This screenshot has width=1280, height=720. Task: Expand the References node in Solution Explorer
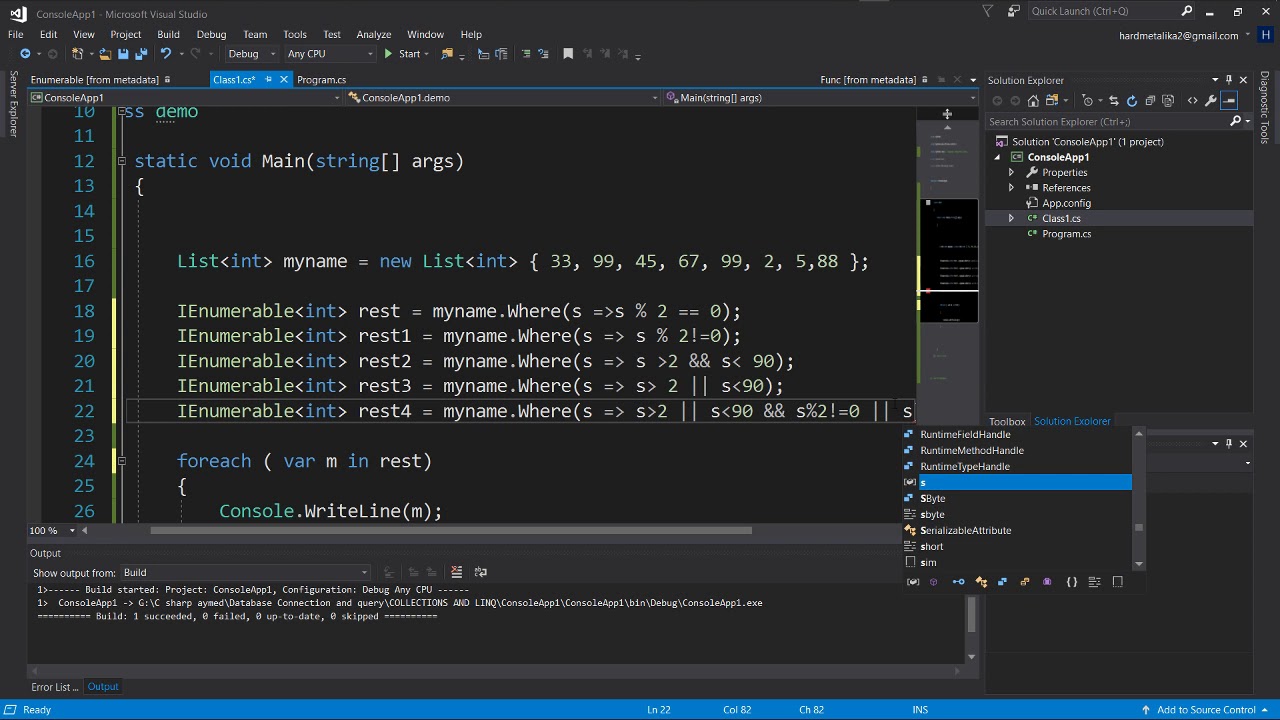(1011, 188)
